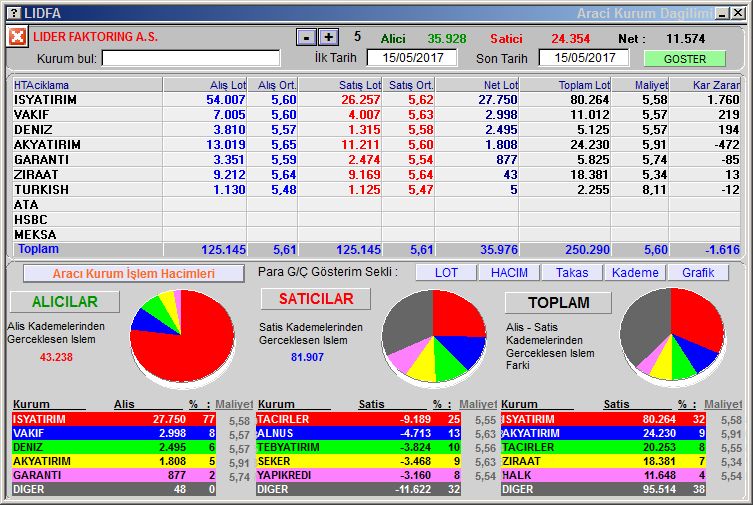
Task: Decrease the count with the minus button
Action: pos(306,37)
